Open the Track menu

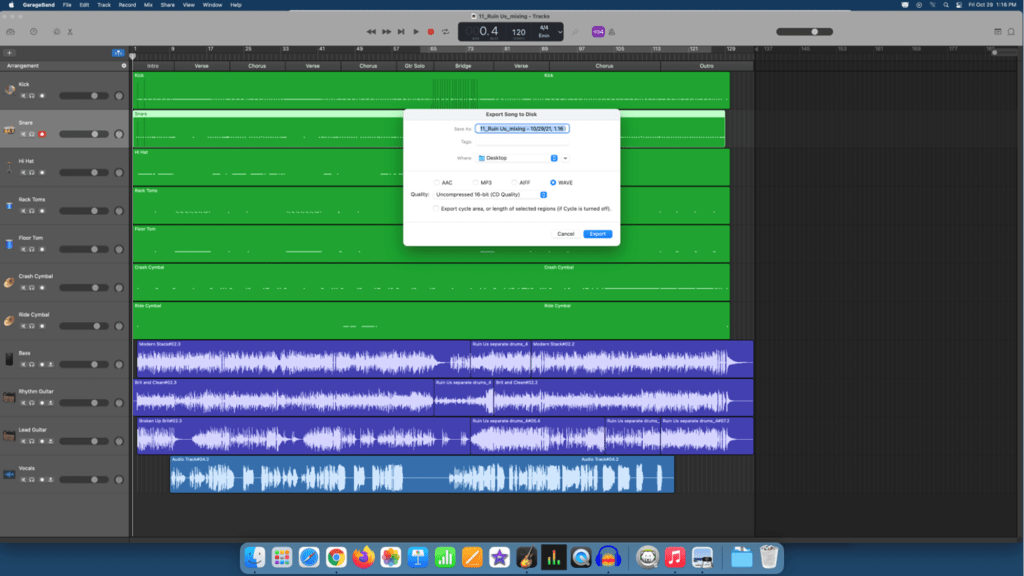tap(106, 5)
